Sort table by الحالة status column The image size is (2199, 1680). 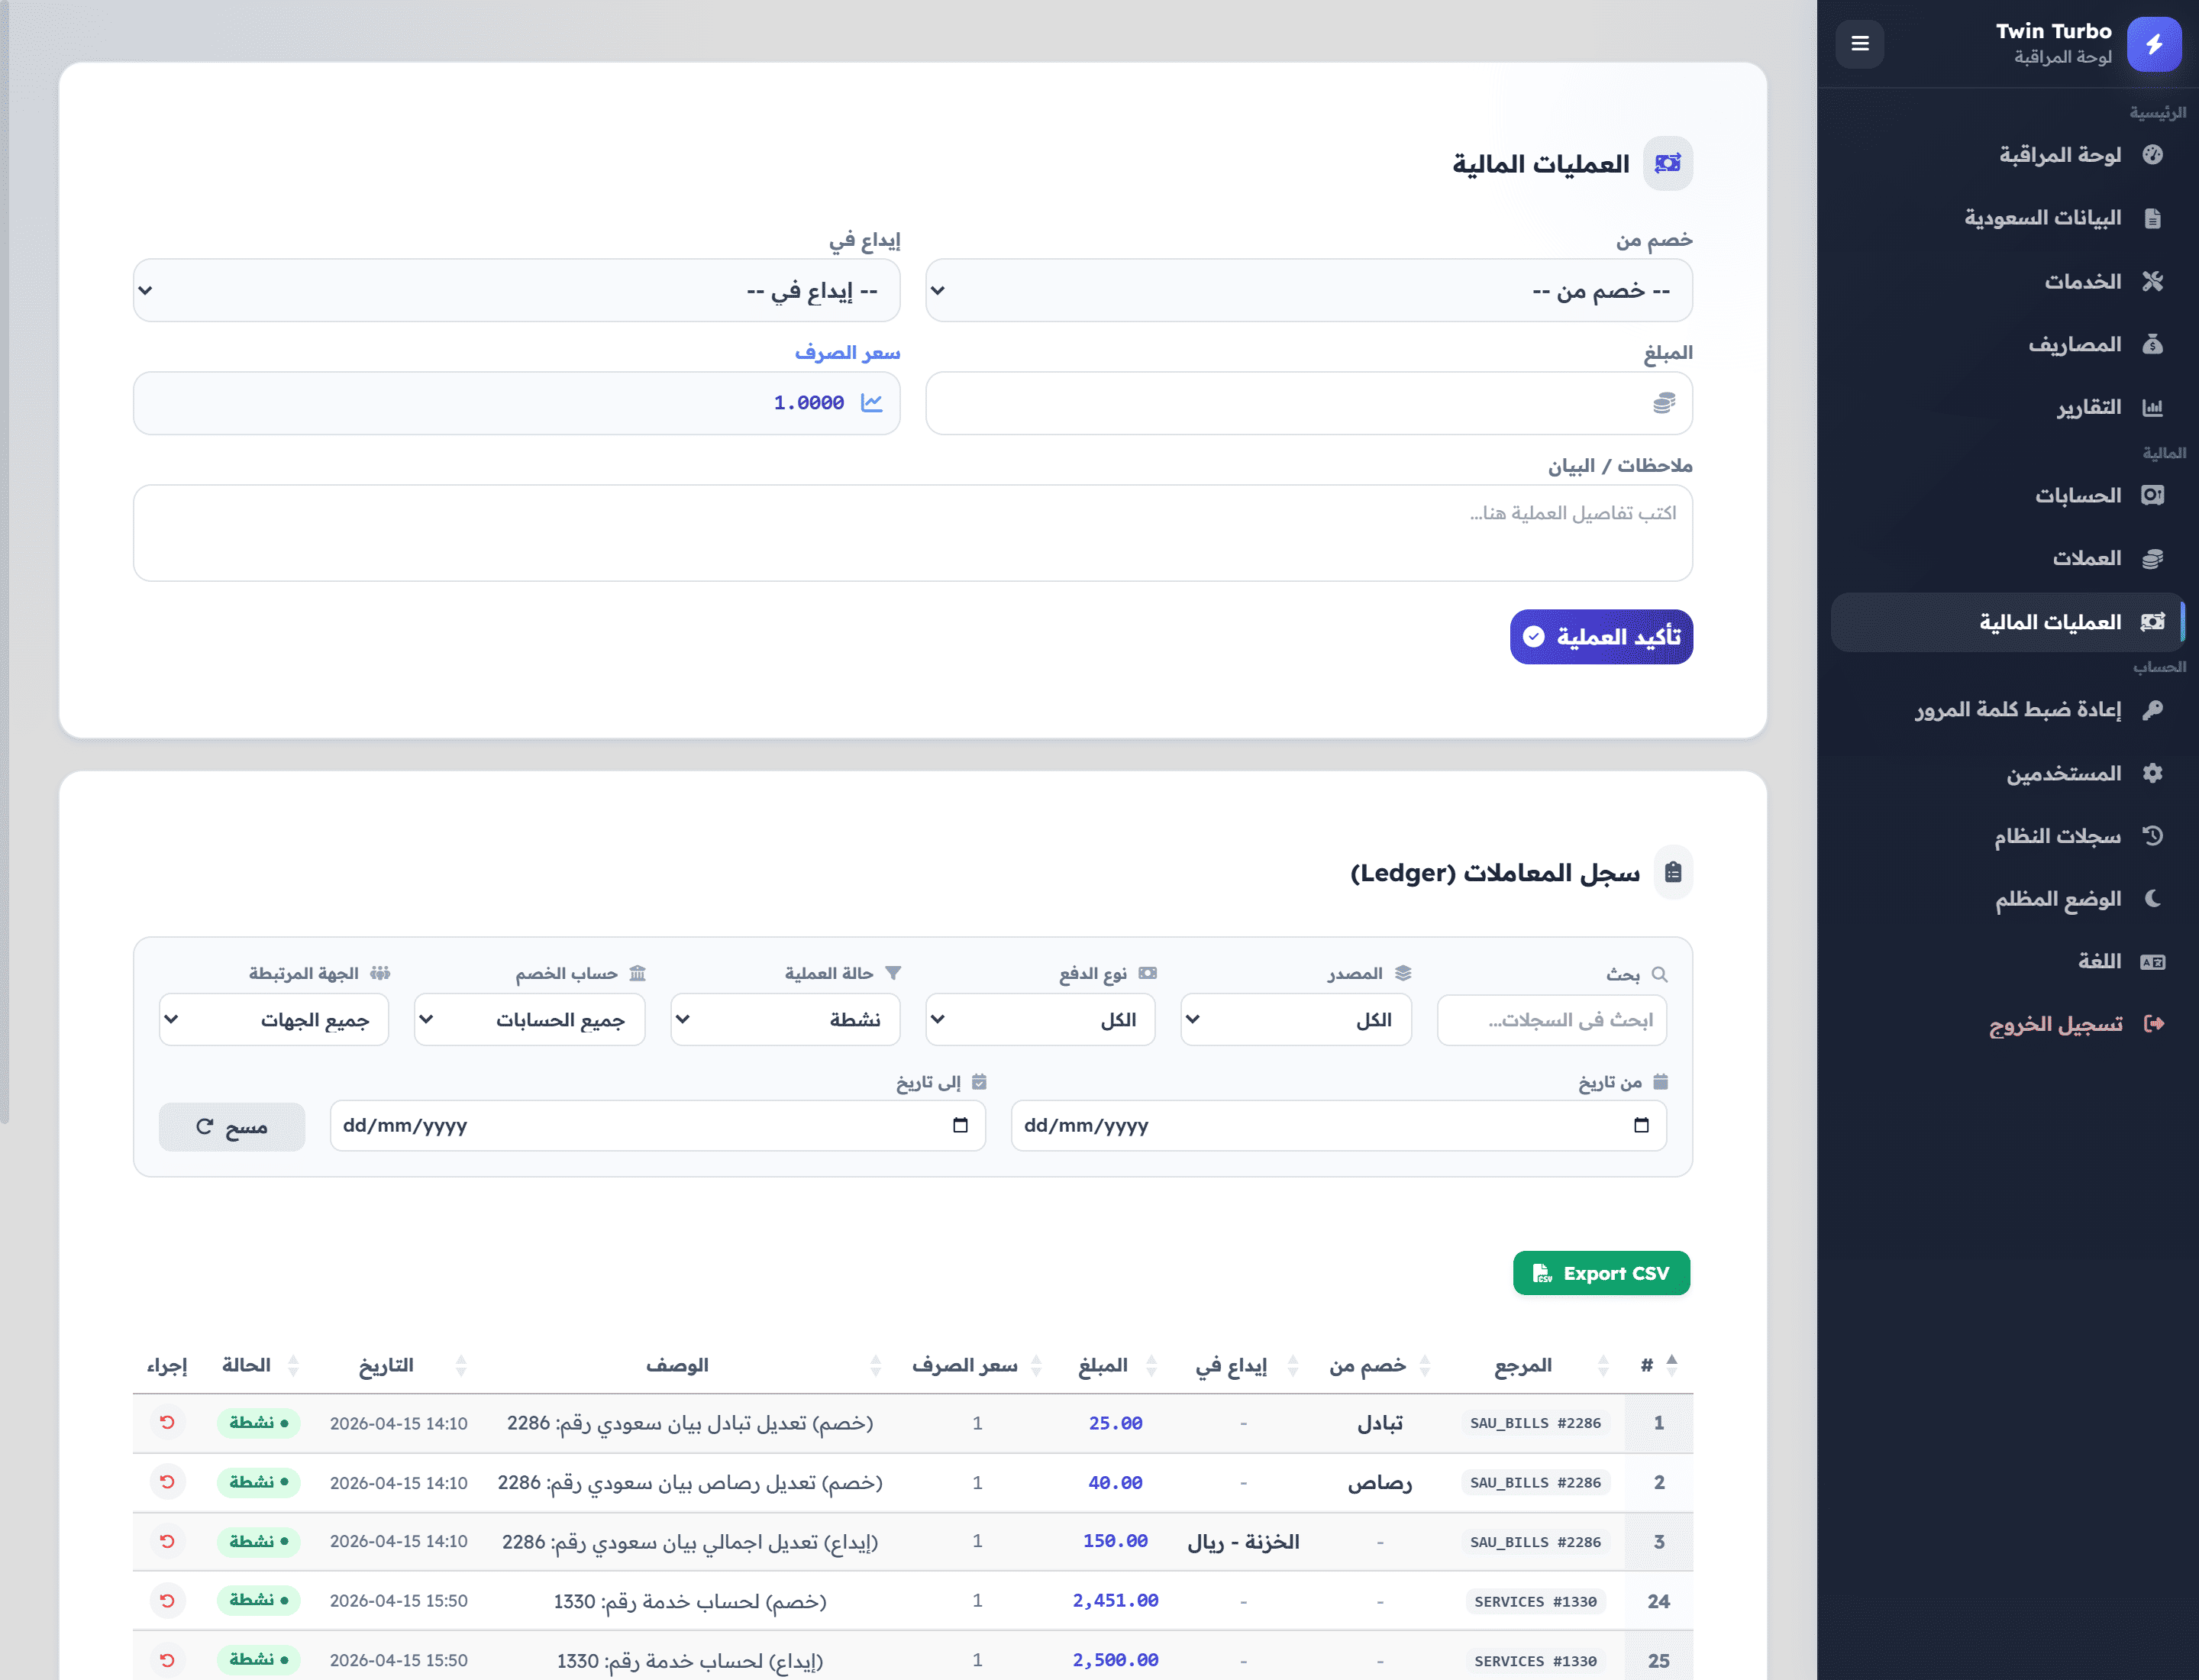pyautogui.click(x=259, y=1366)
